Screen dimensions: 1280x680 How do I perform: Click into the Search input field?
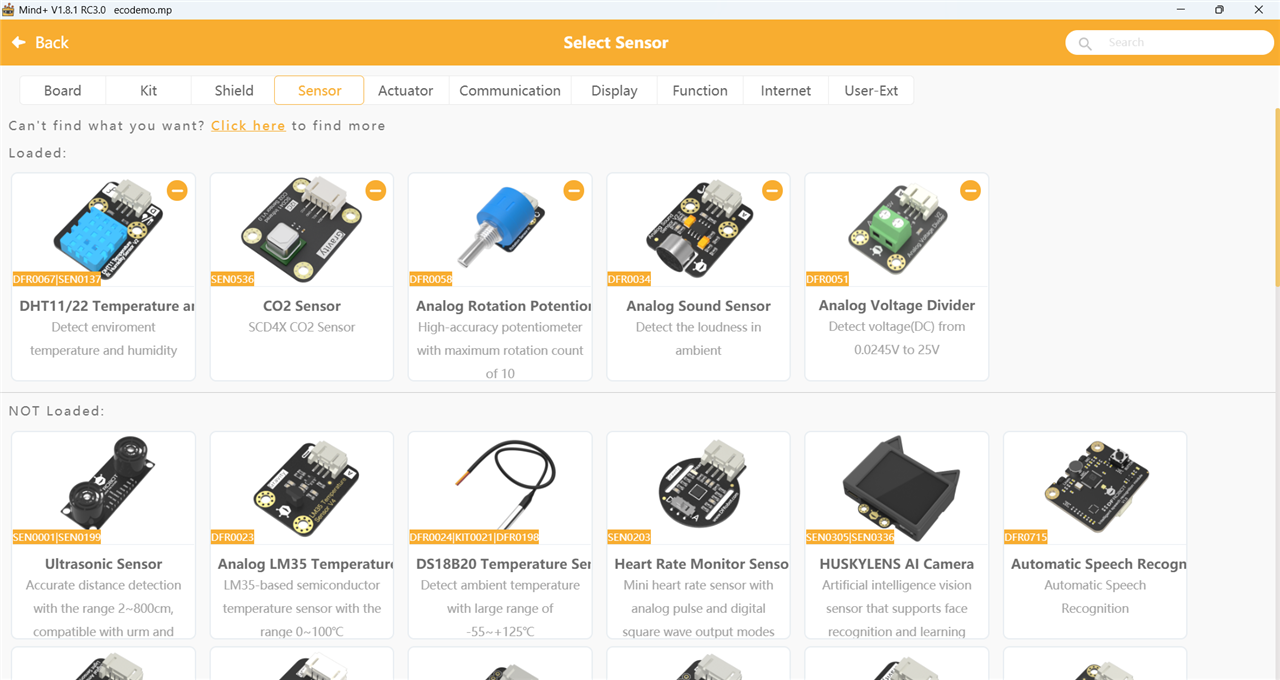click(1170, 43)
